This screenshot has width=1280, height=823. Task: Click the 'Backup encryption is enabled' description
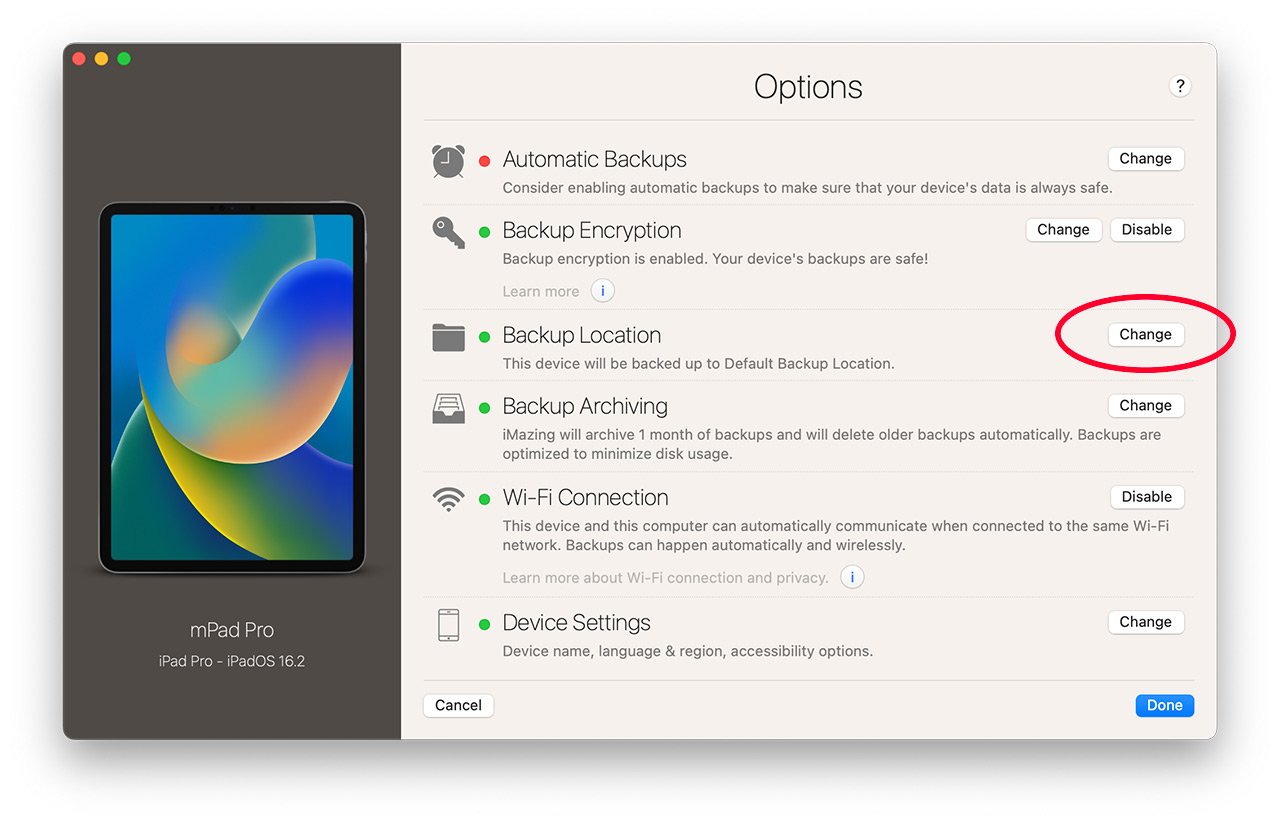pyautogui.click(x=715, y=258)
